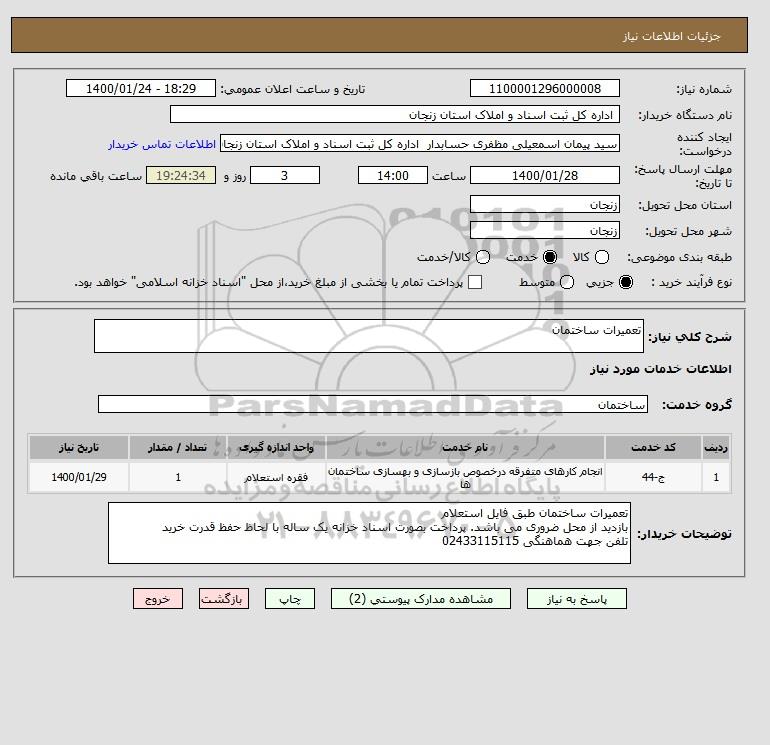Click the unit cell فقره استعلام
This screenshot has width=770, height=745.
[276, 477]
